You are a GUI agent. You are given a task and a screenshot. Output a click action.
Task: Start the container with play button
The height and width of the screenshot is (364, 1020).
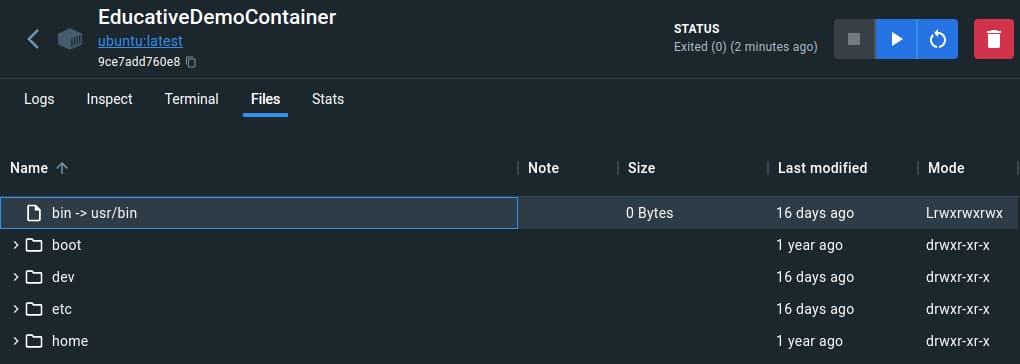896,39
